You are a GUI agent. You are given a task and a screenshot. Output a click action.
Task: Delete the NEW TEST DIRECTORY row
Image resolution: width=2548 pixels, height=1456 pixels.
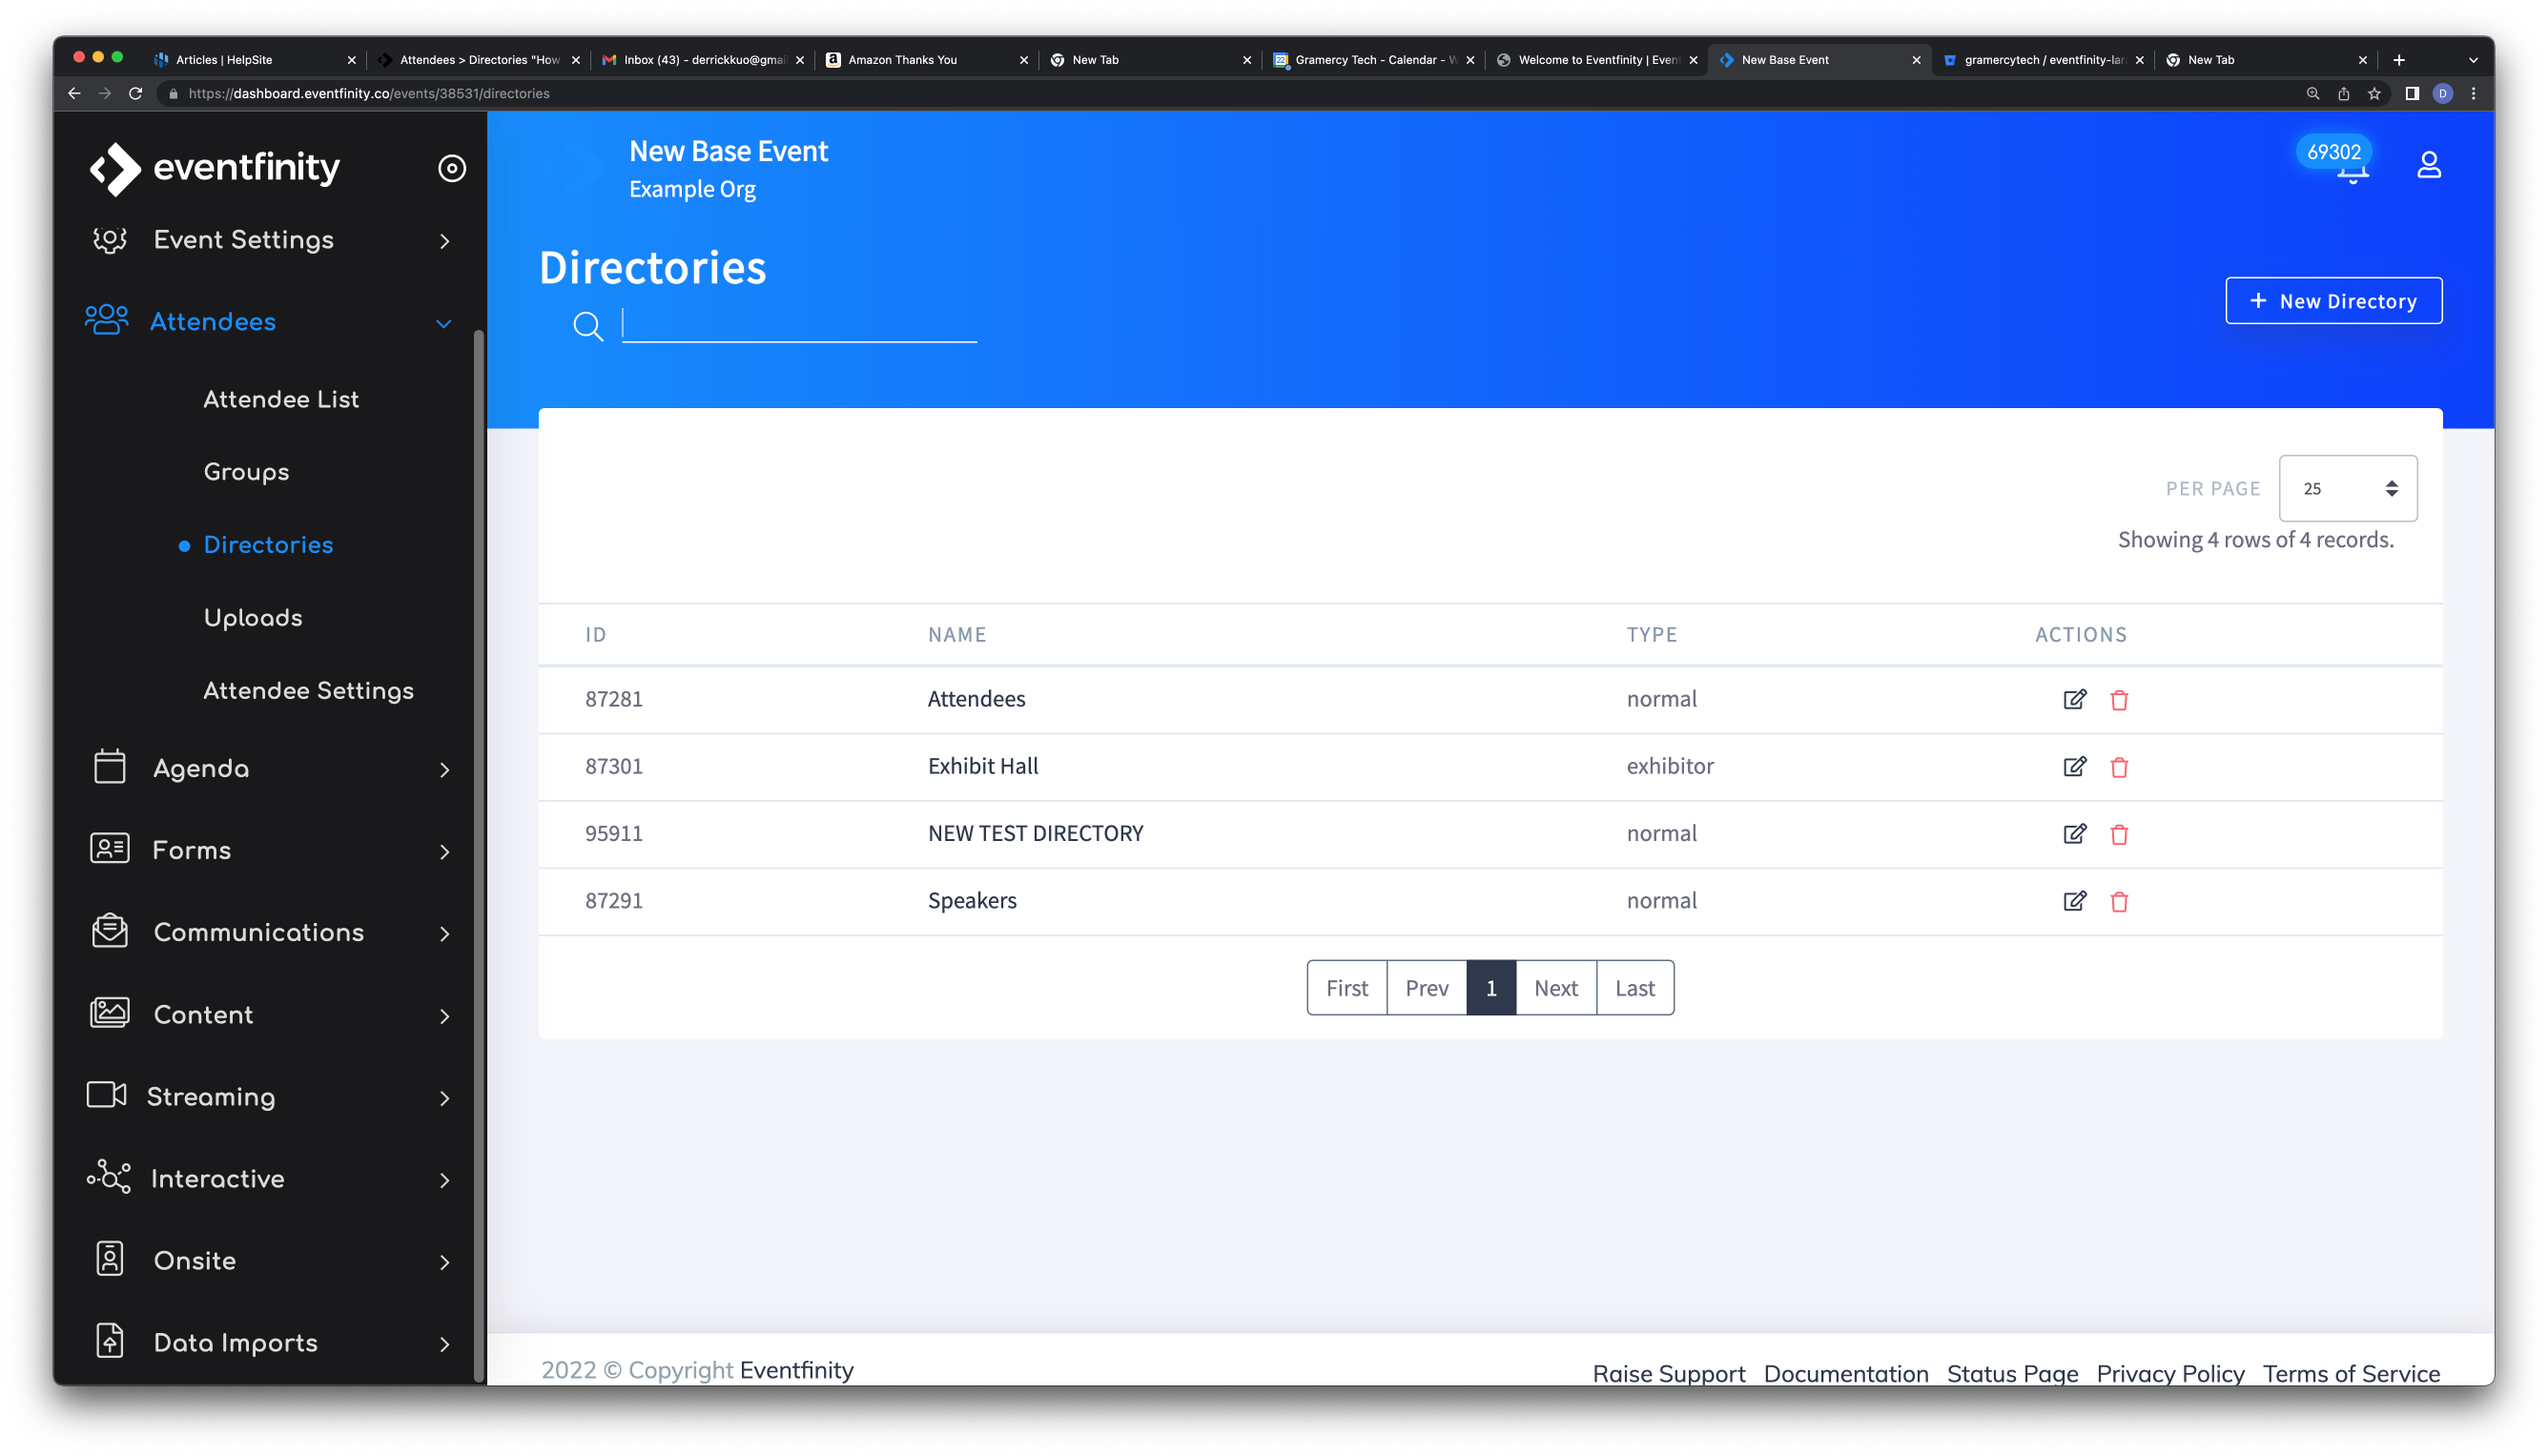[2118, 834]
